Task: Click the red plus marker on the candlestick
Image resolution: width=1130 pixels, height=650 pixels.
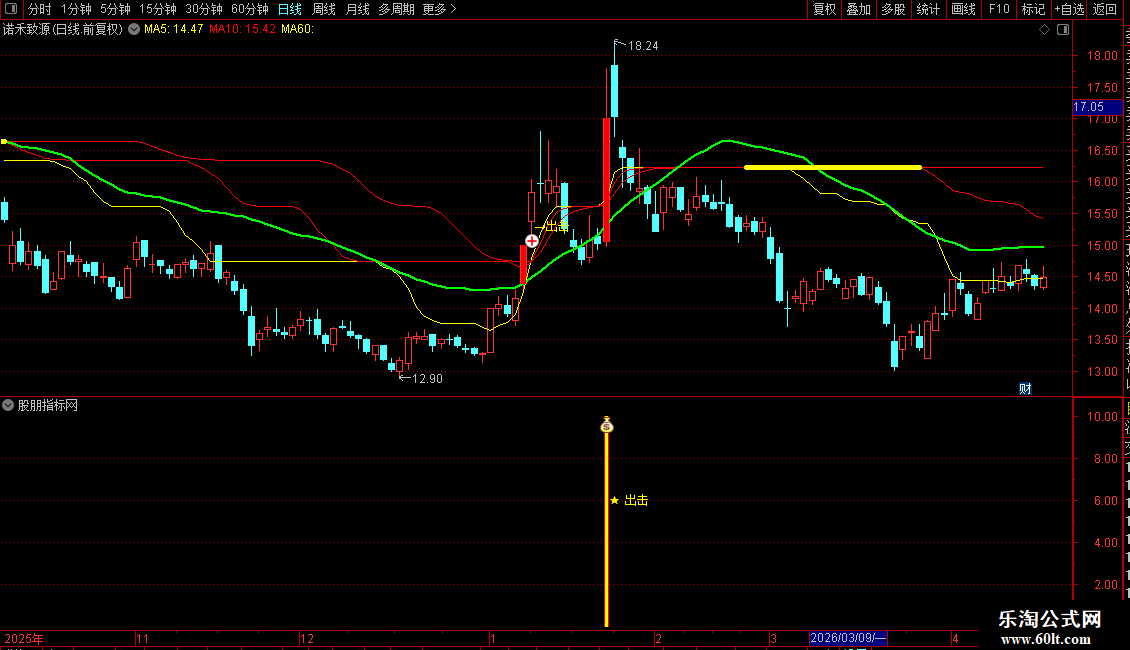Action: point(532,241)
